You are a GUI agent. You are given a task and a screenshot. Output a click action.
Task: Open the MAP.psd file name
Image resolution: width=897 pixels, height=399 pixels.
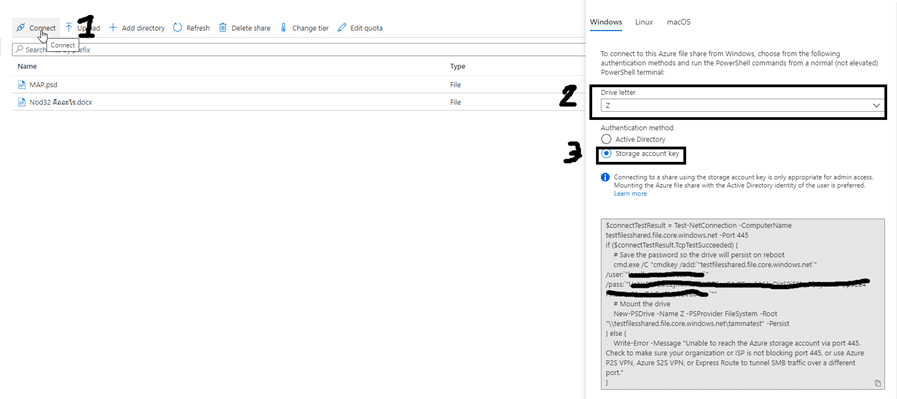43,85
